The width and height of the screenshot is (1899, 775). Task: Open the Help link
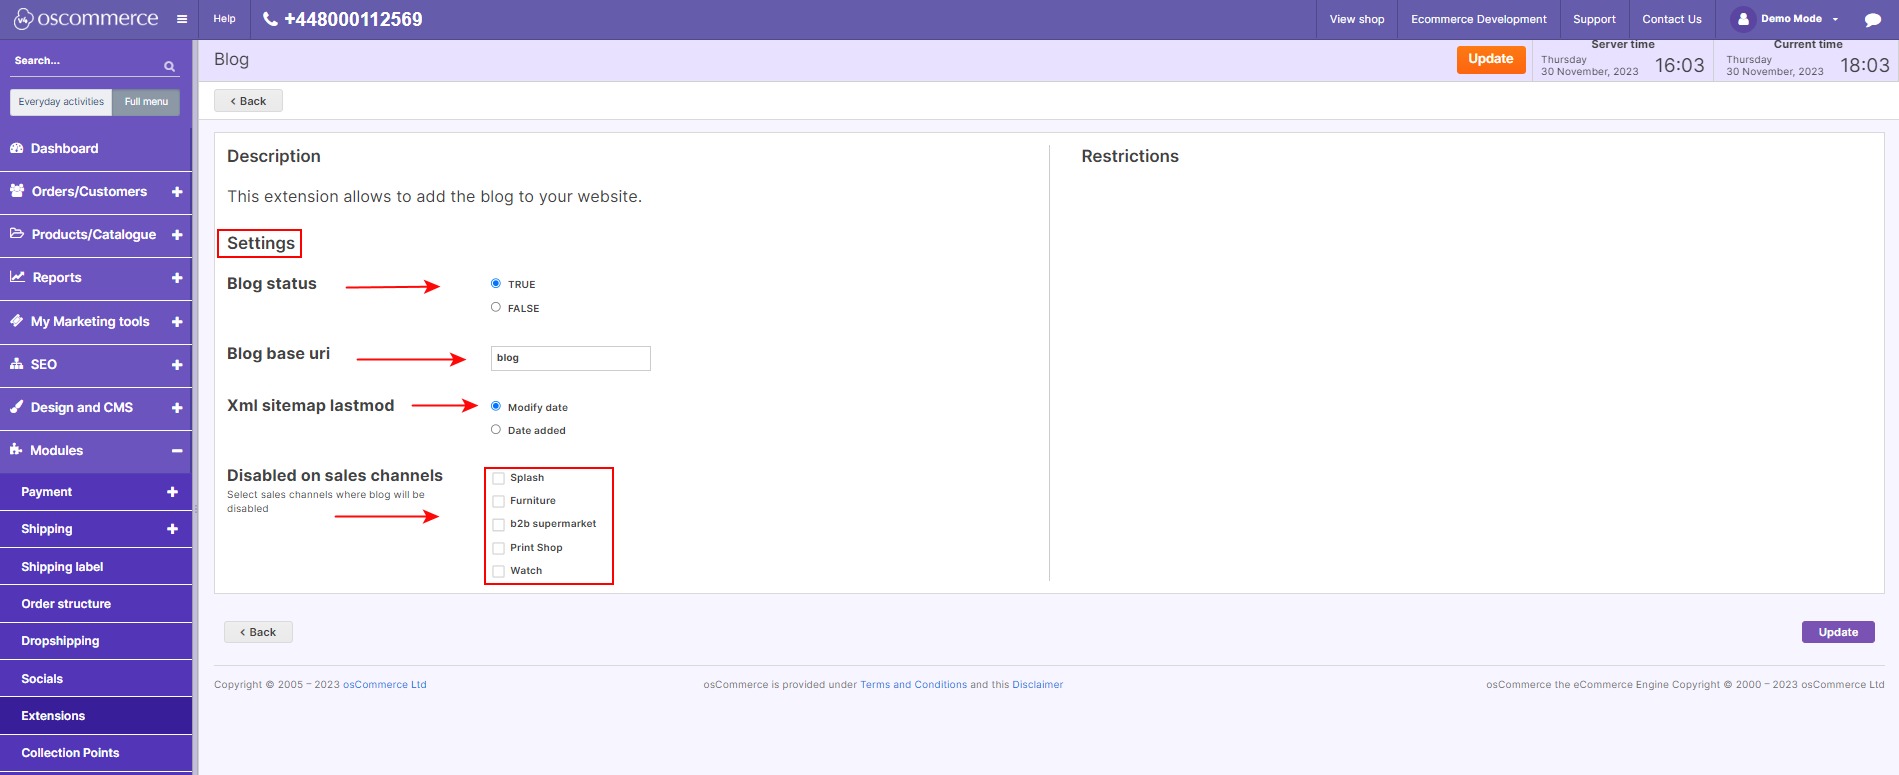[225, 19]
